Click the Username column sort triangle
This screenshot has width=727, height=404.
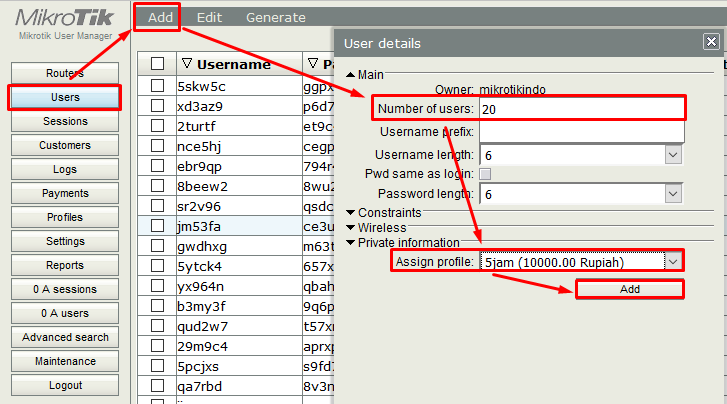(187, 64)
